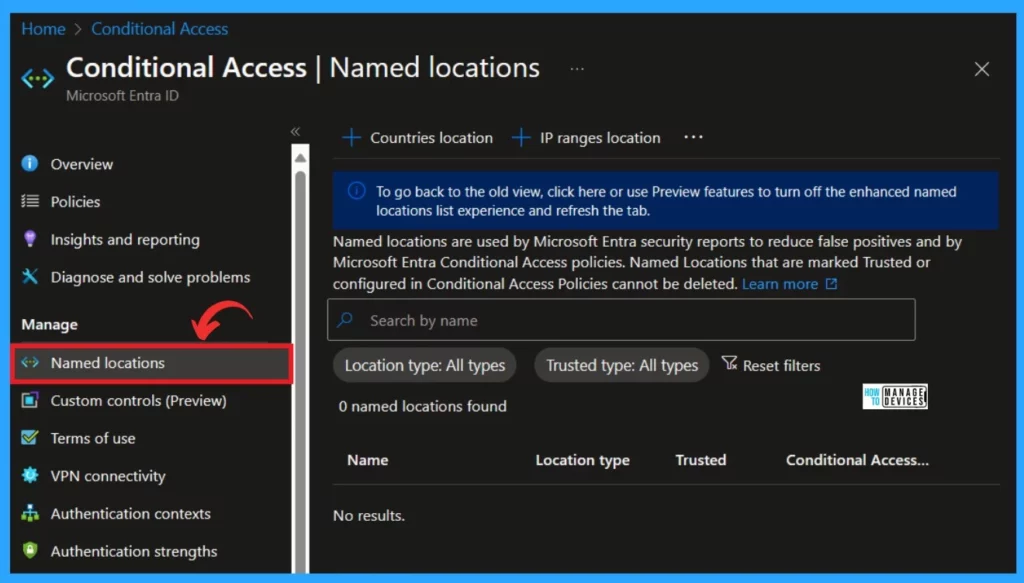Click the Policies list icon

pyautogui.click(x=30, y=201)
